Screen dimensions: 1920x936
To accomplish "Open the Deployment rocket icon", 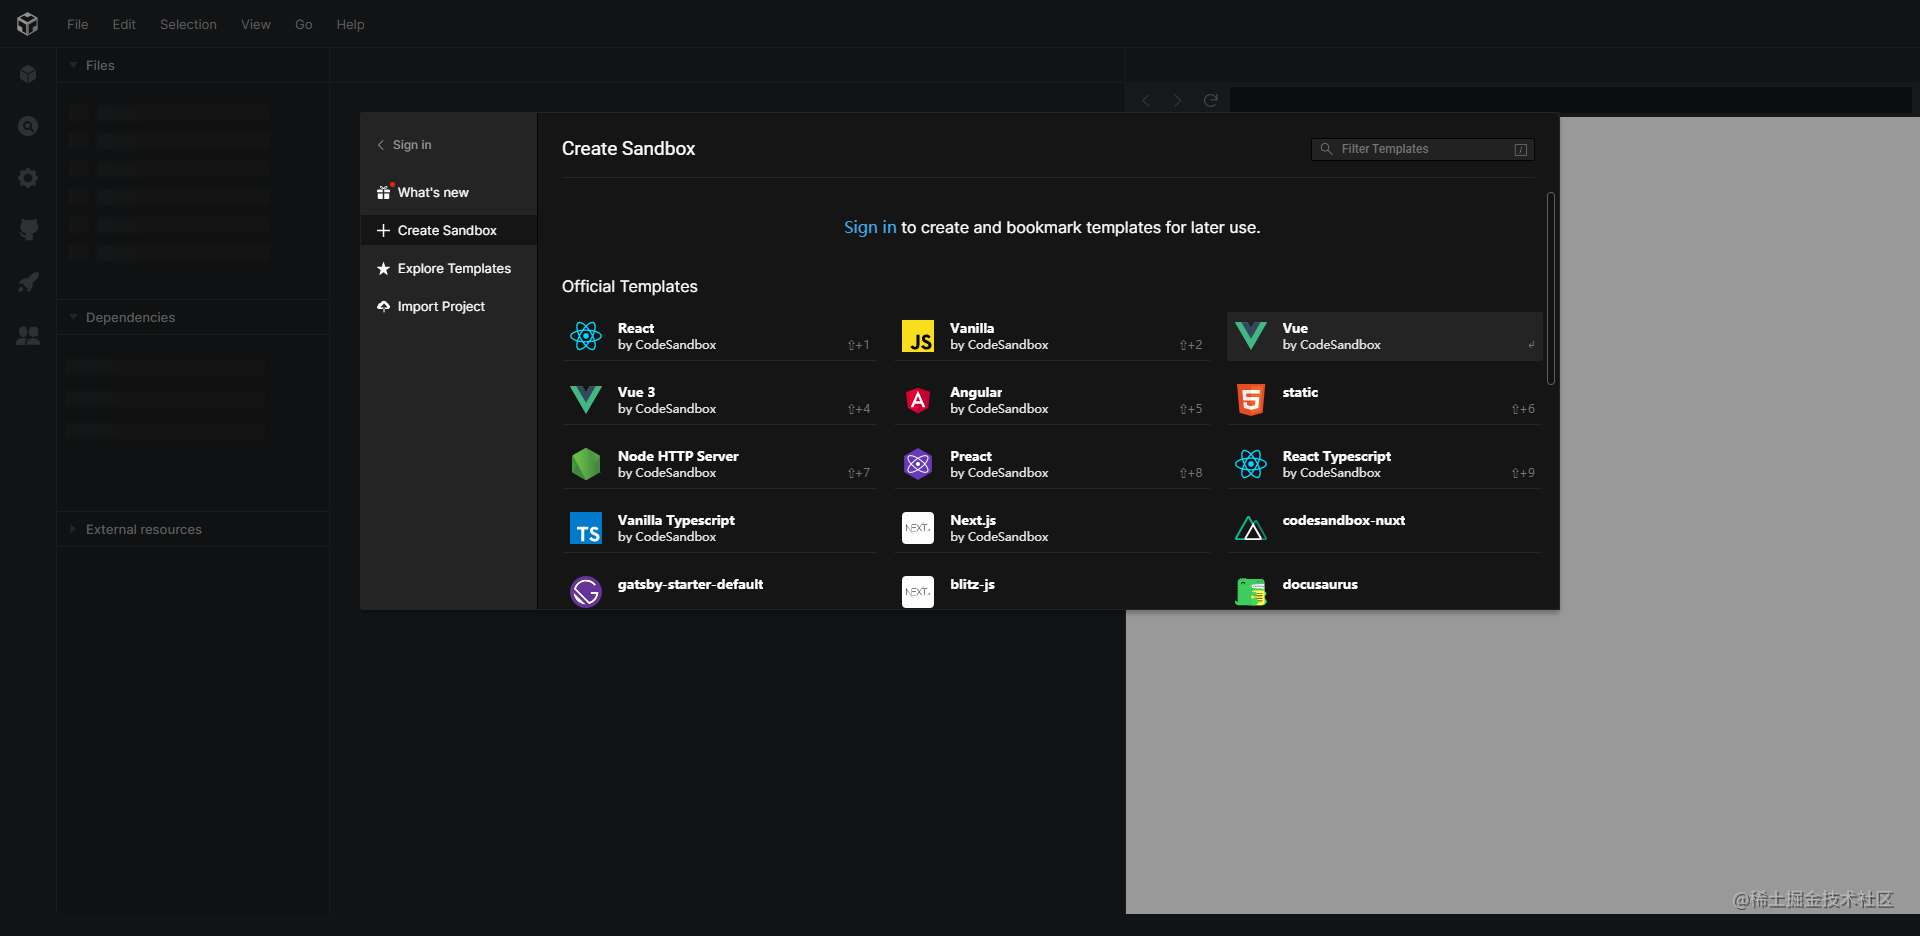I will pyautogui.click(x=28, y=283).
